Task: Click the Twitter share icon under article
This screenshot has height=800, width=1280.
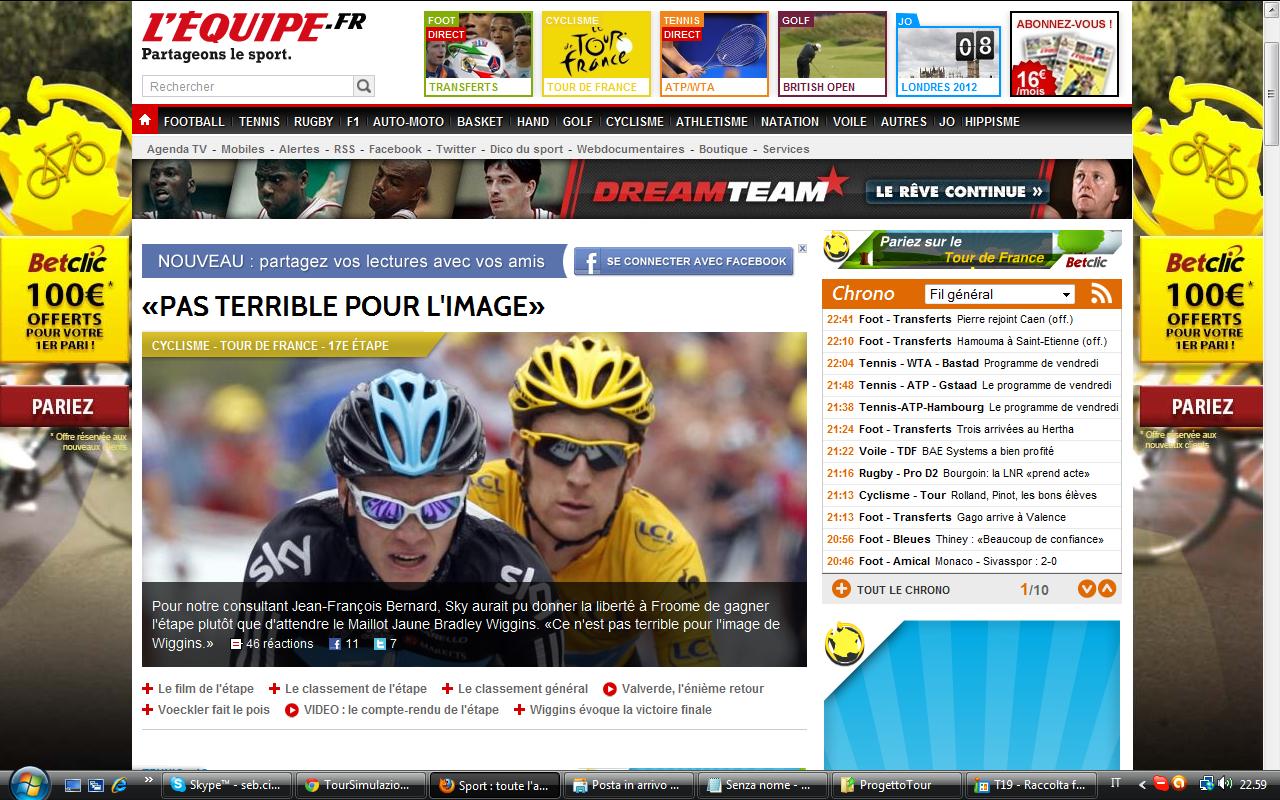Action: (x=380, y=644)
